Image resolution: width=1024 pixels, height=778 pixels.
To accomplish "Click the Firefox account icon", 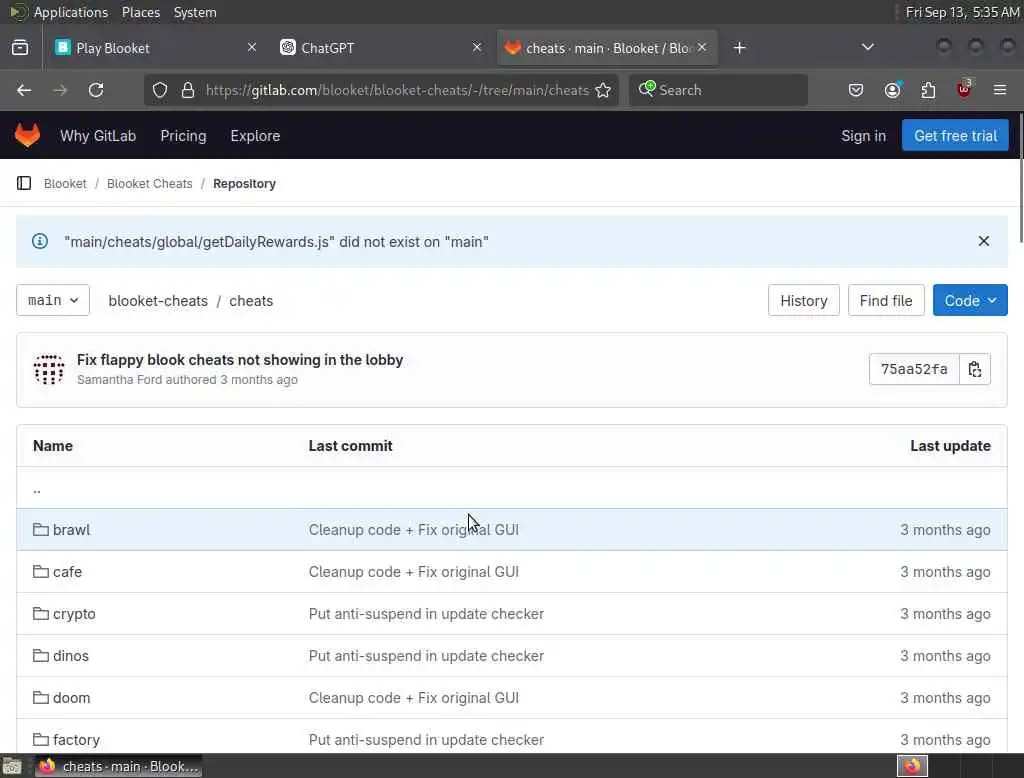I will (893, 90).
